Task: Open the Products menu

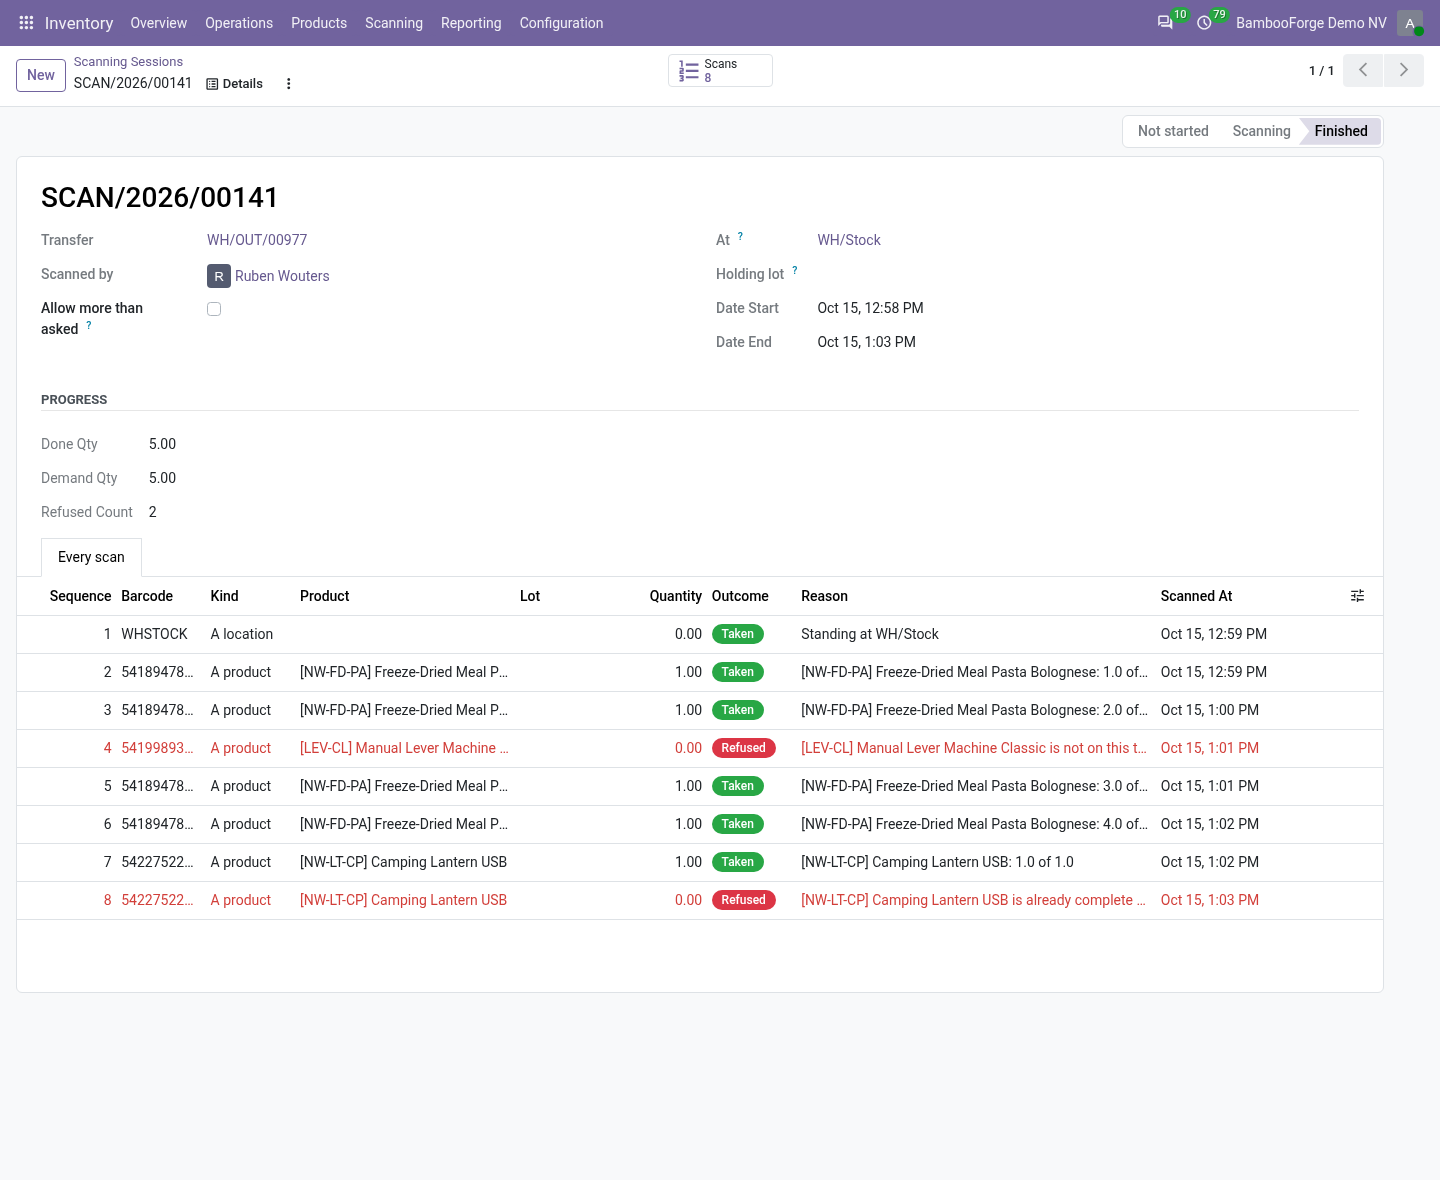Action: pyautogui.click(x=319, y=23)
